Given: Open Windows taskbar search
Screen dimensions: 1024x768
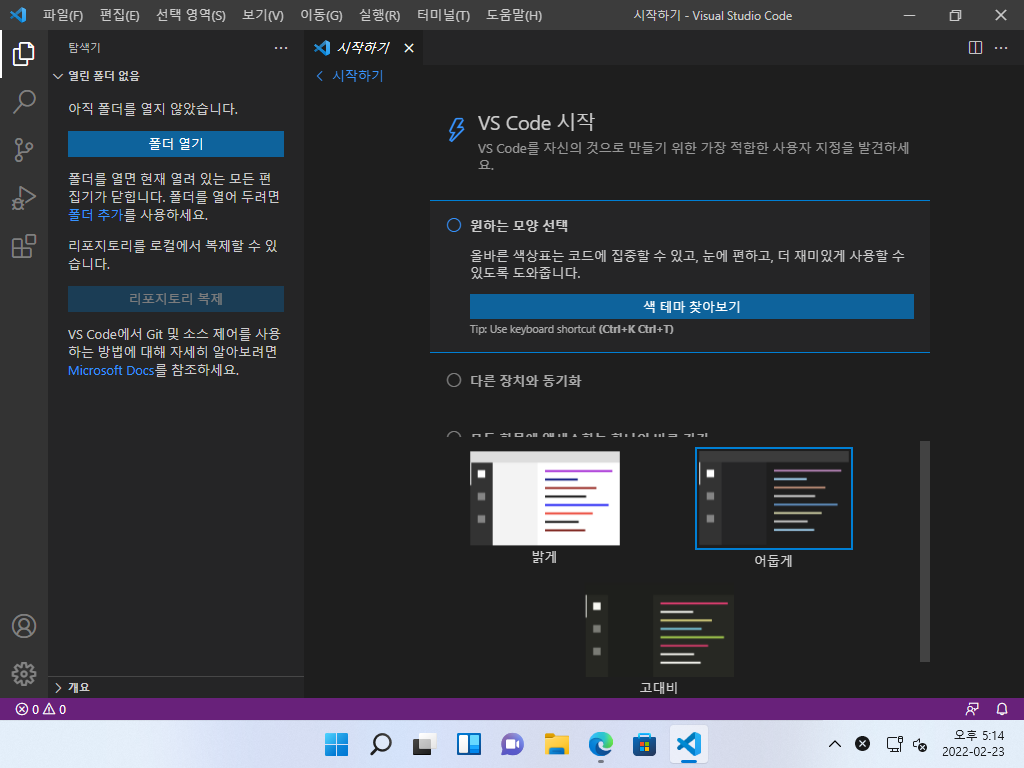Looking at the screenshot, I should (x=381, y=744).
